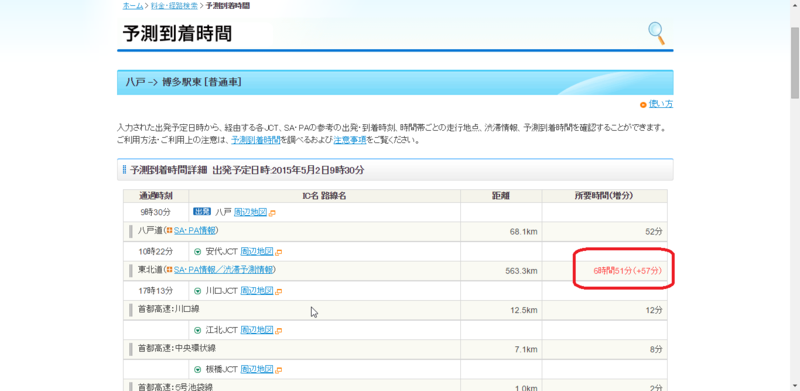Open 周辺地図 link for 安代JCT

tap(257, 251)
